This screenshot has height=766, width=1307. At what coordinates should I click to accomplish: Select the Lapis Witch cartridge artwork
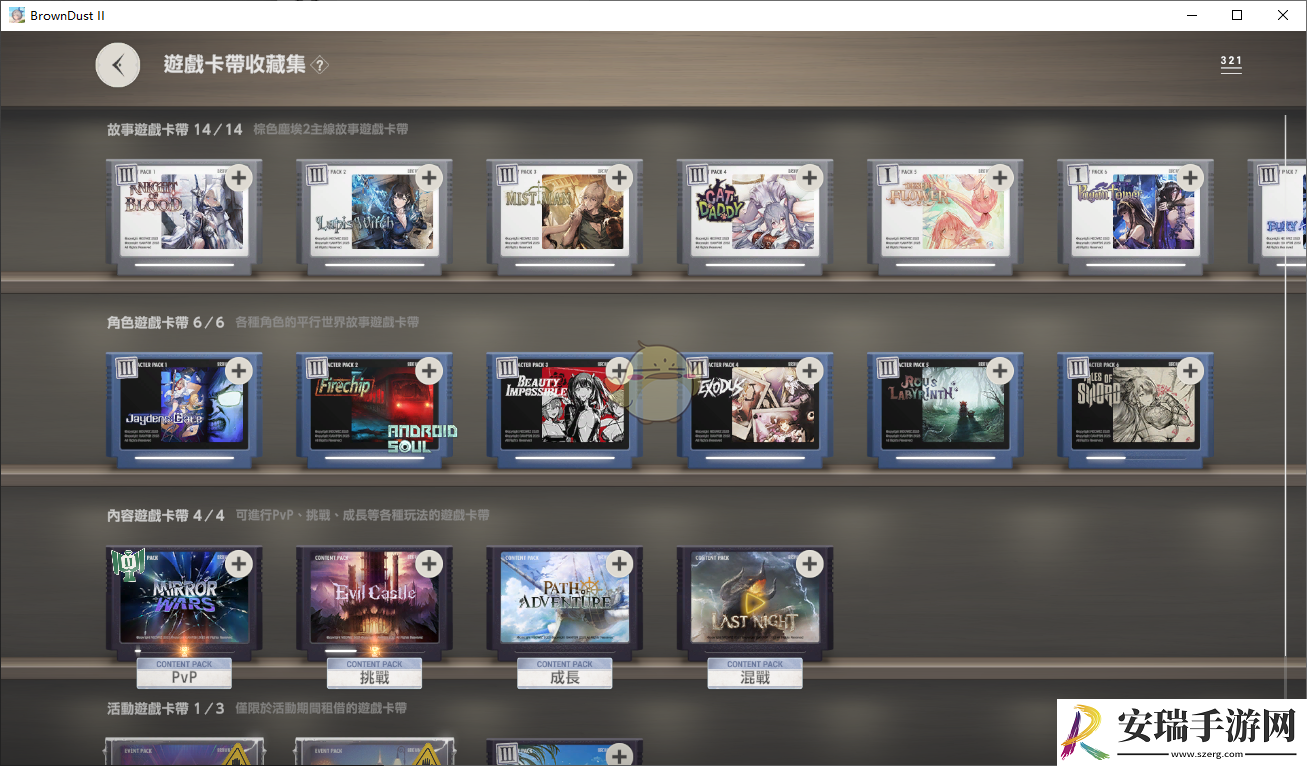tap(374, 212)
